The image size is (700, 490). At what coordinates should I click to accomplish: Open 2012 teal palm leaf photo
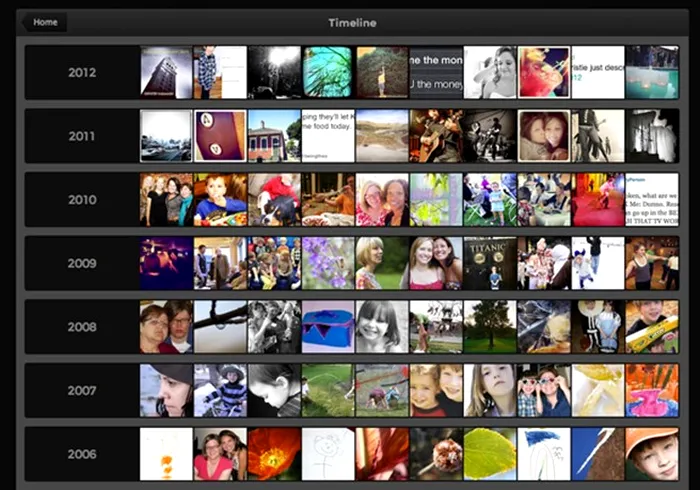[328, 72]
